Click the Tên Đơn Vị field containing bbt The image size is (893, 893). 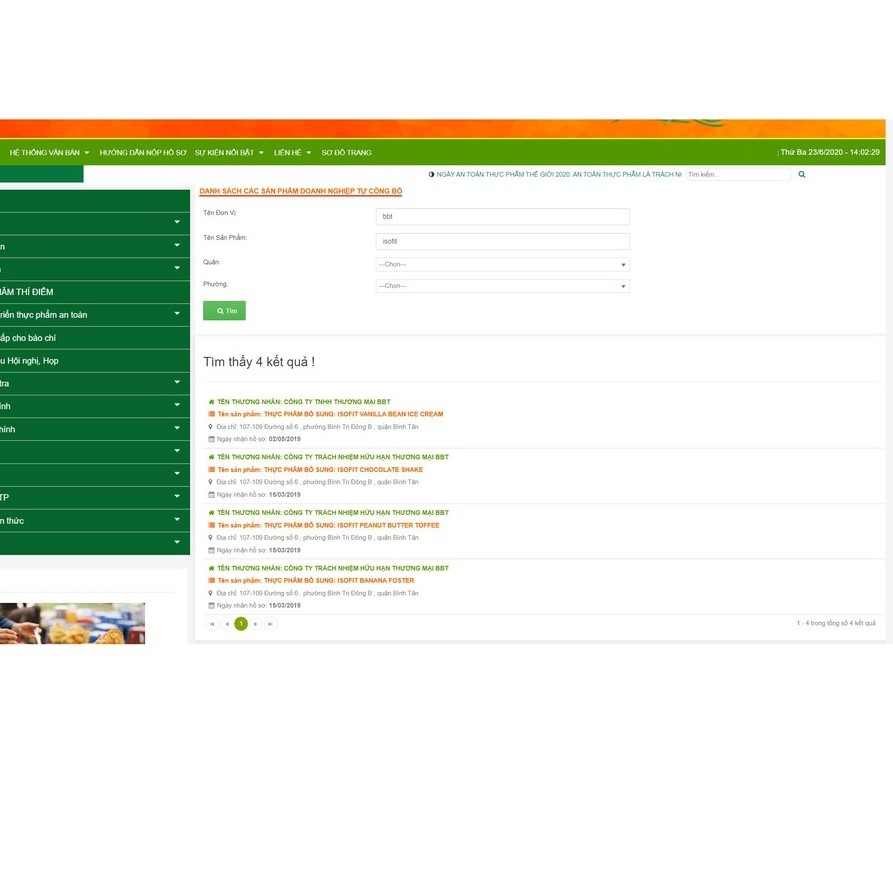point(502,217)
